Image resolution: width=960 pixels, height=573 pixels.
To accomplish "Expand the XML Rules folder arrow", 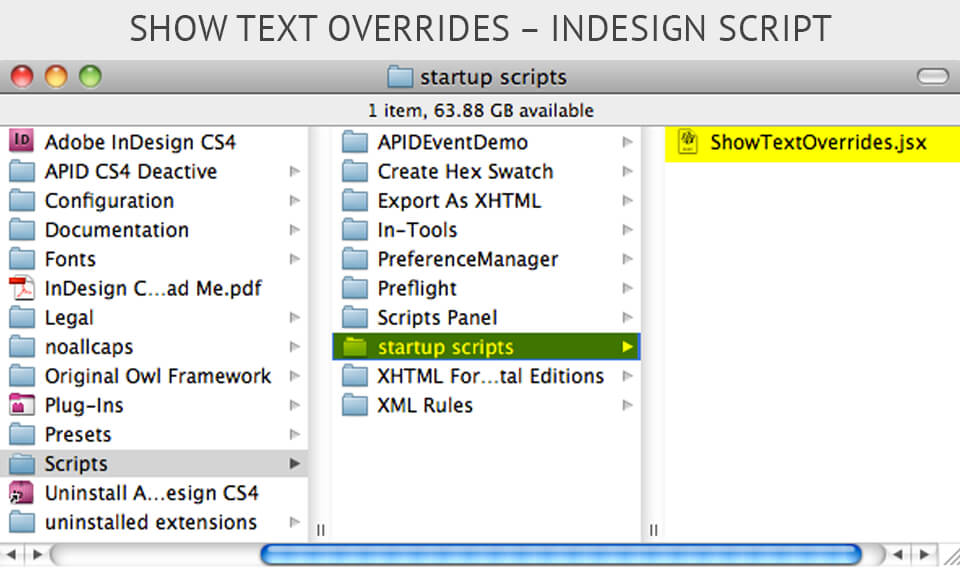I will tap(627, 405).
